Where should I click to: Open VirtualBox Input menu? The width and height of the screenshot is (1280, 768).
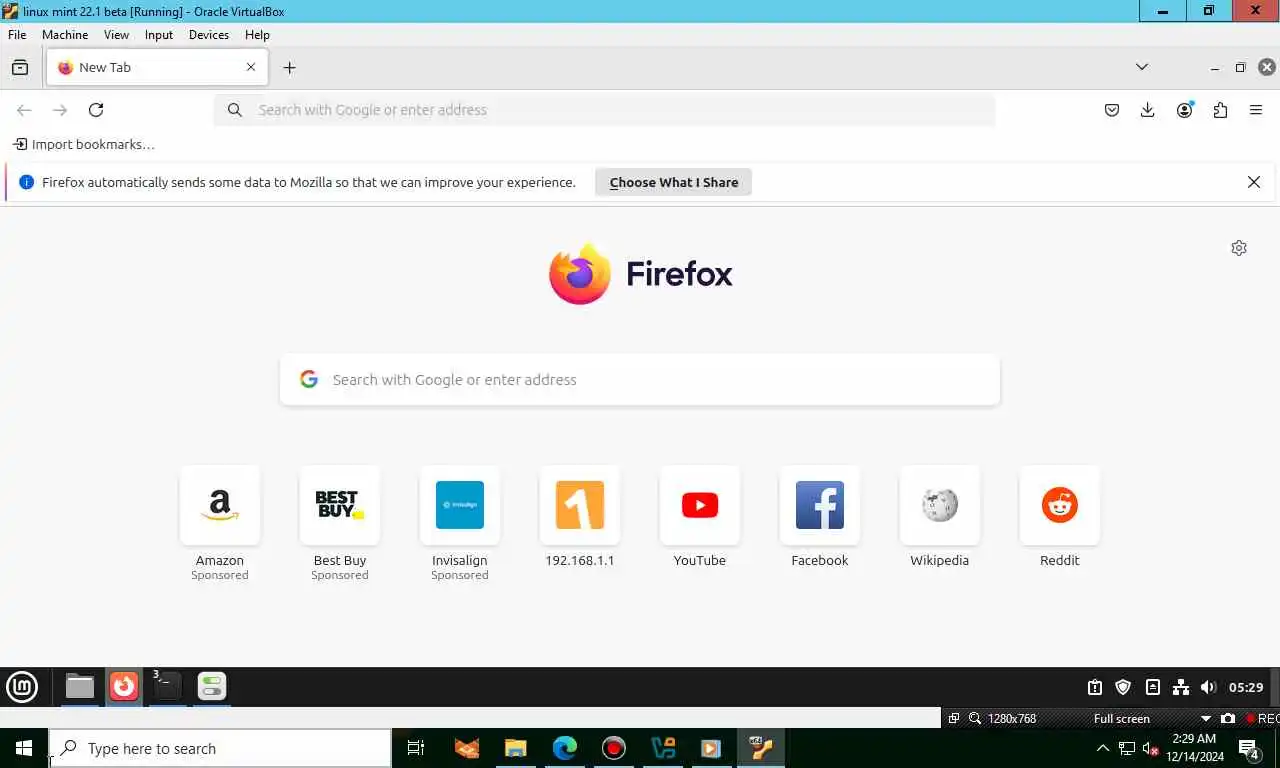pos(159,34)
